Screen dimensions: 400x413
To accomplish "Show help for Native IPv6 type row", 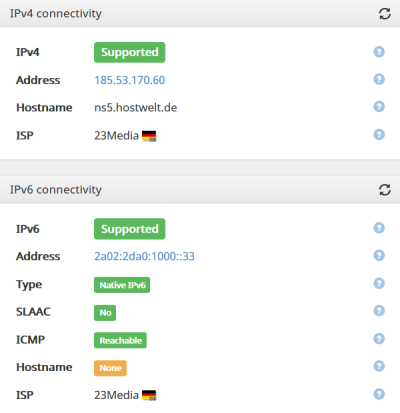I will point(379,283).
